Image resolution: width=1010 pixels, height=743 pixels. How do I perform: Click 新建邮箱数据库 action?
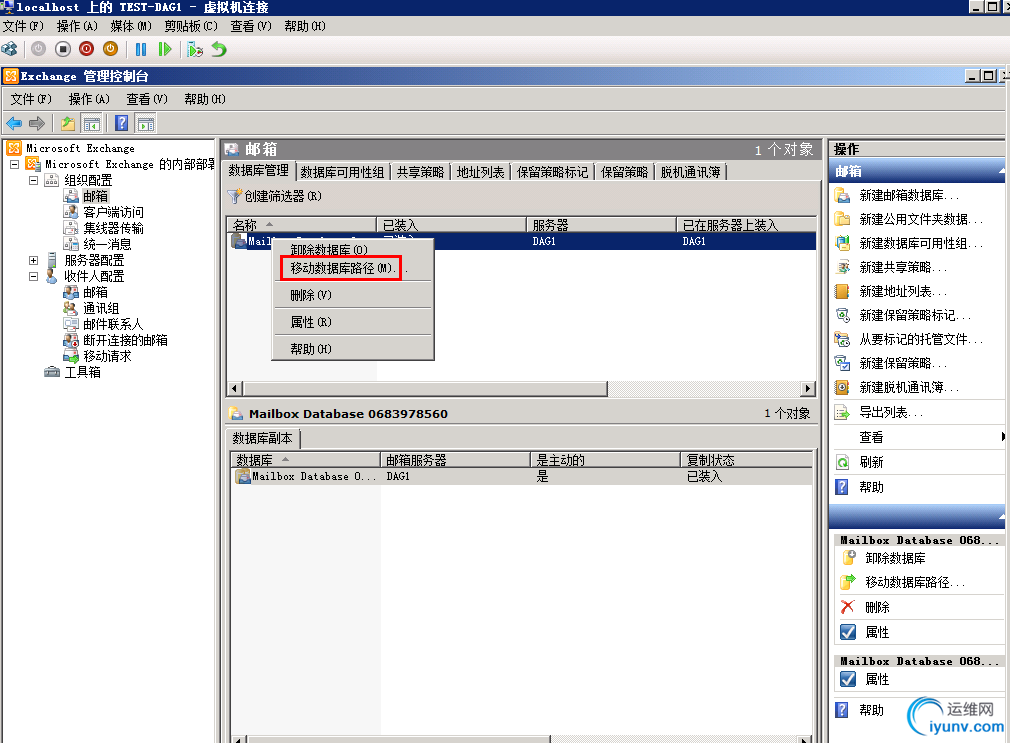908,195
